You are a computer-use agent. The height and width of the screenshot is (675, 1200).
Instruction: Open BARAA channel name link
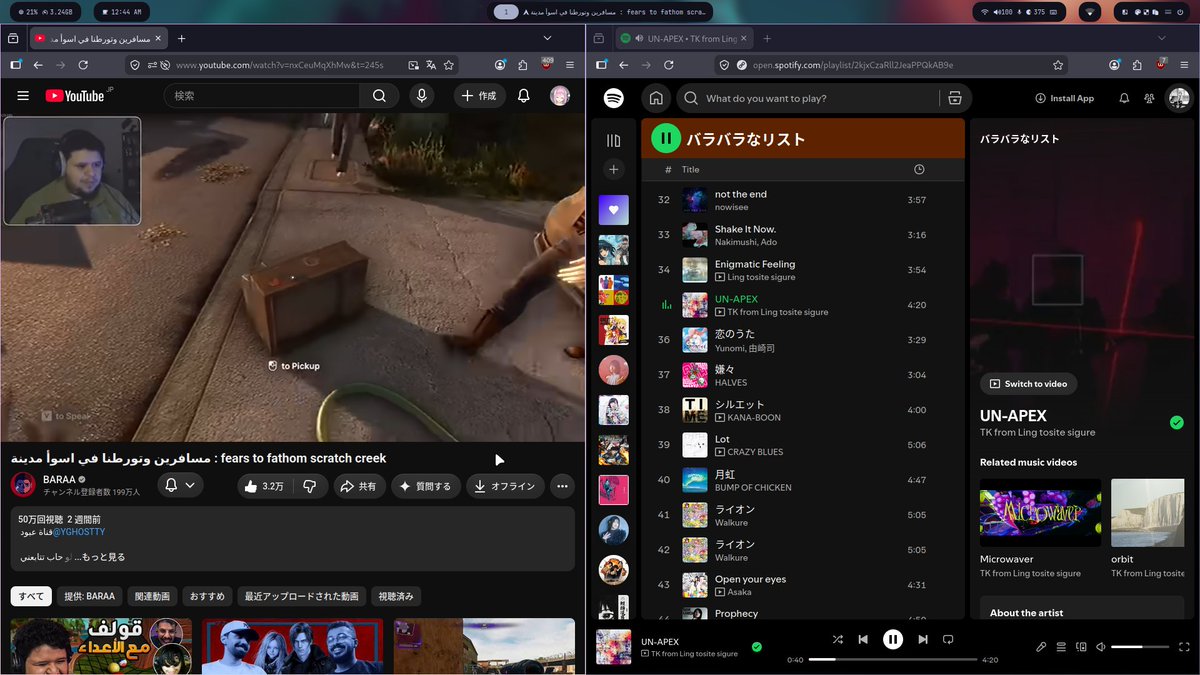pos(60,479)
